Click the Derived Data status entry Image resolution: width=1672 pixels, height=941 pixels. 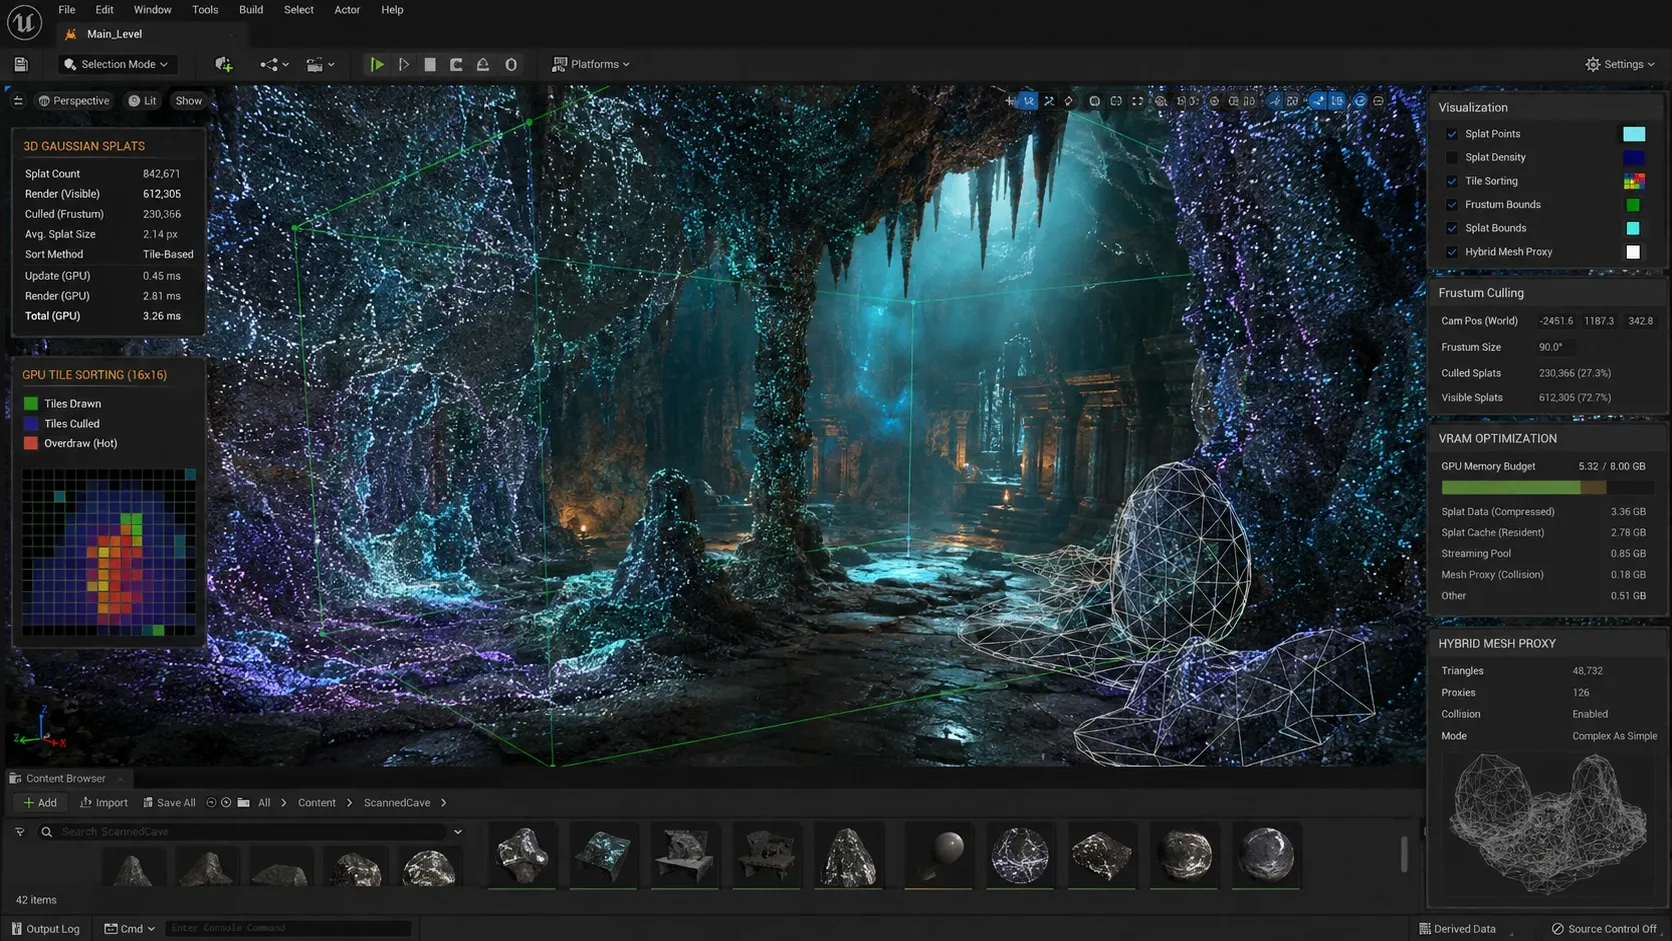(1457, 929)
